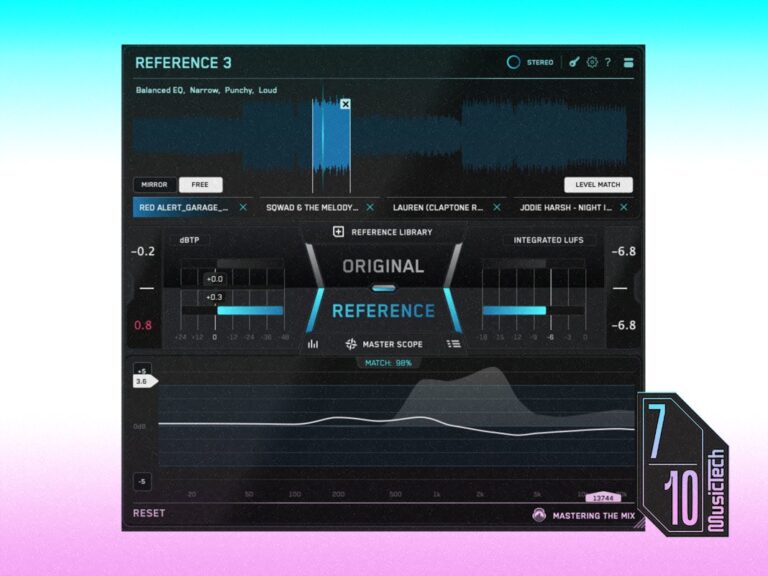
Task: Click the STEREO label
Action: coord(540,62)
